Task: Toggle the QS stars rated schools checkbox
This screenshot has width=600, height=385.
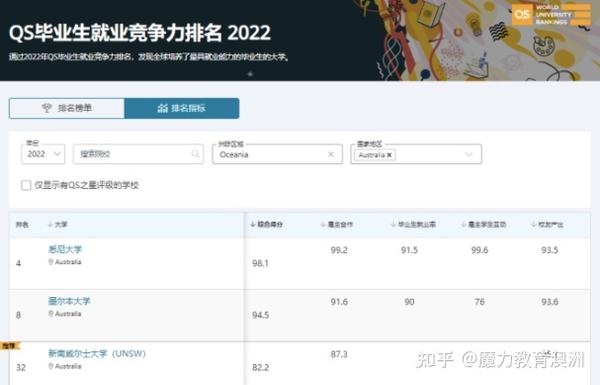Action: [x=26, y=185]
